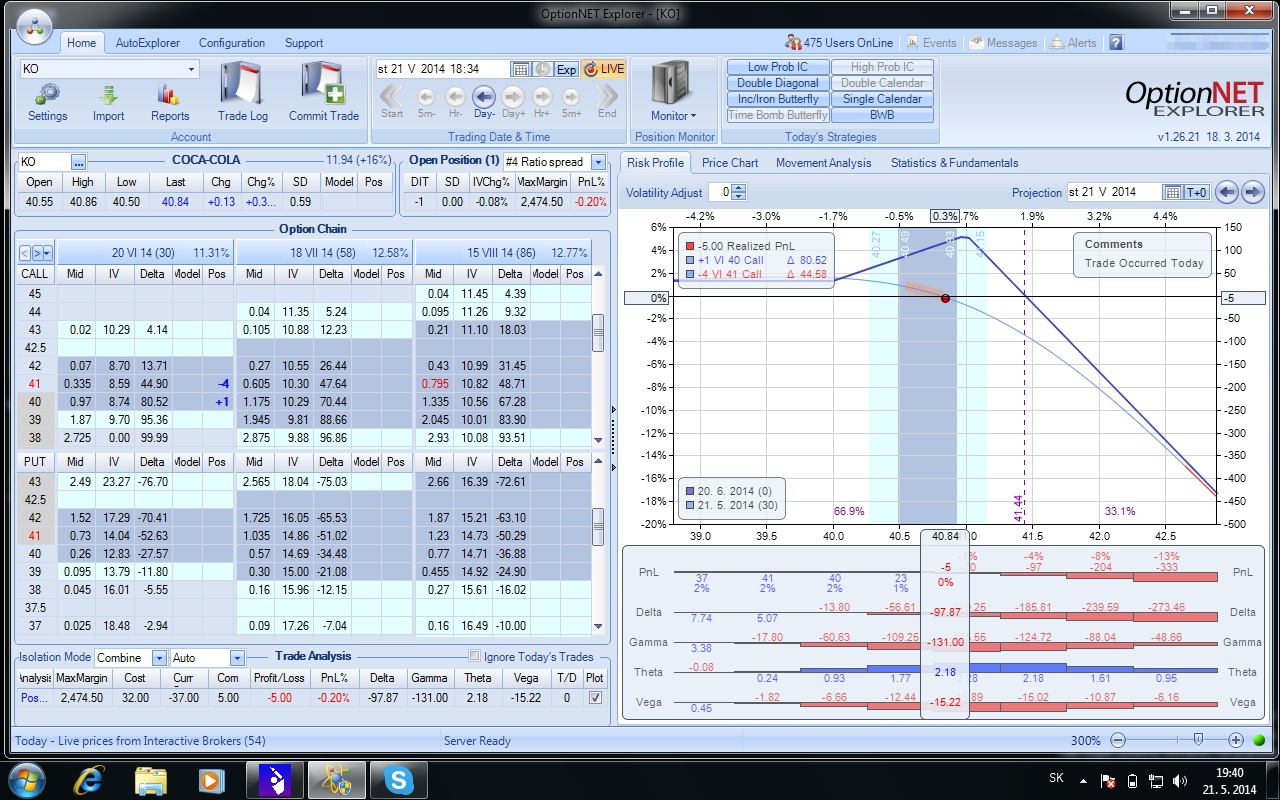The image size is (1280, 800).
Task: Go back one day with Day- arrow
Action: tap(484, 97)
